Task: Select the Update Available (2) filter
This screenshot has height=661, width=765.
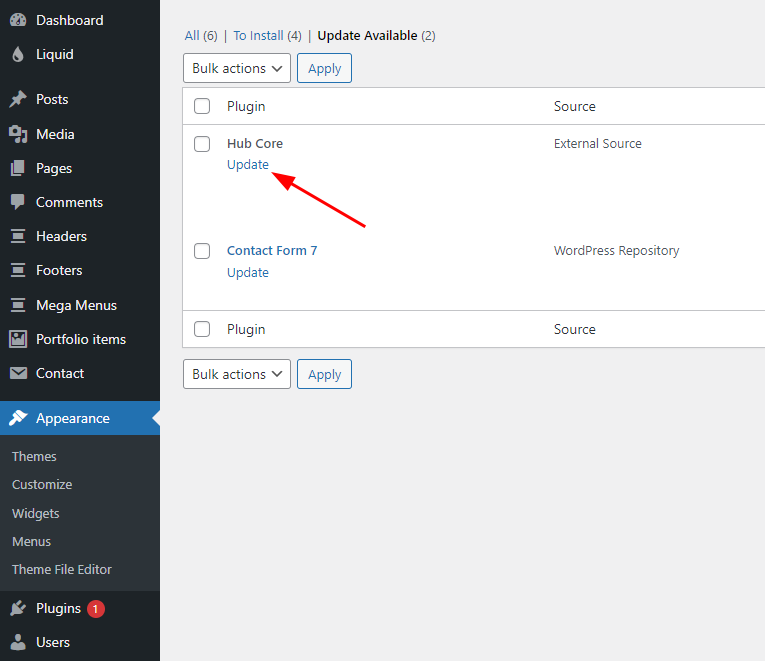Action: click(x=376, y=36)
